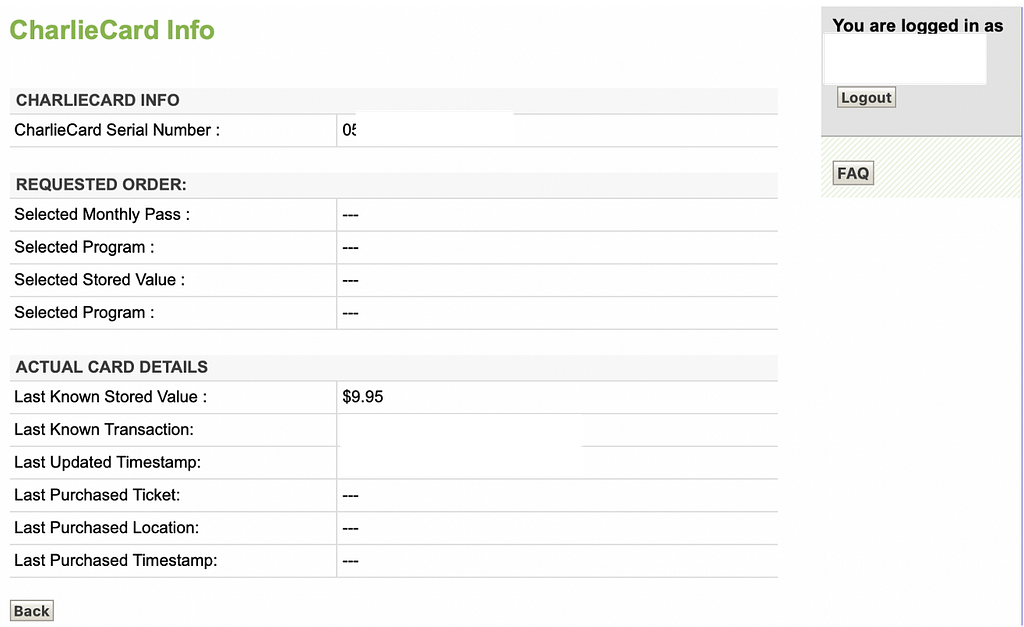Viewport: 1024px width, 627px height.
Task: Click the Selected Stored Value label
Action: point(99,280)
